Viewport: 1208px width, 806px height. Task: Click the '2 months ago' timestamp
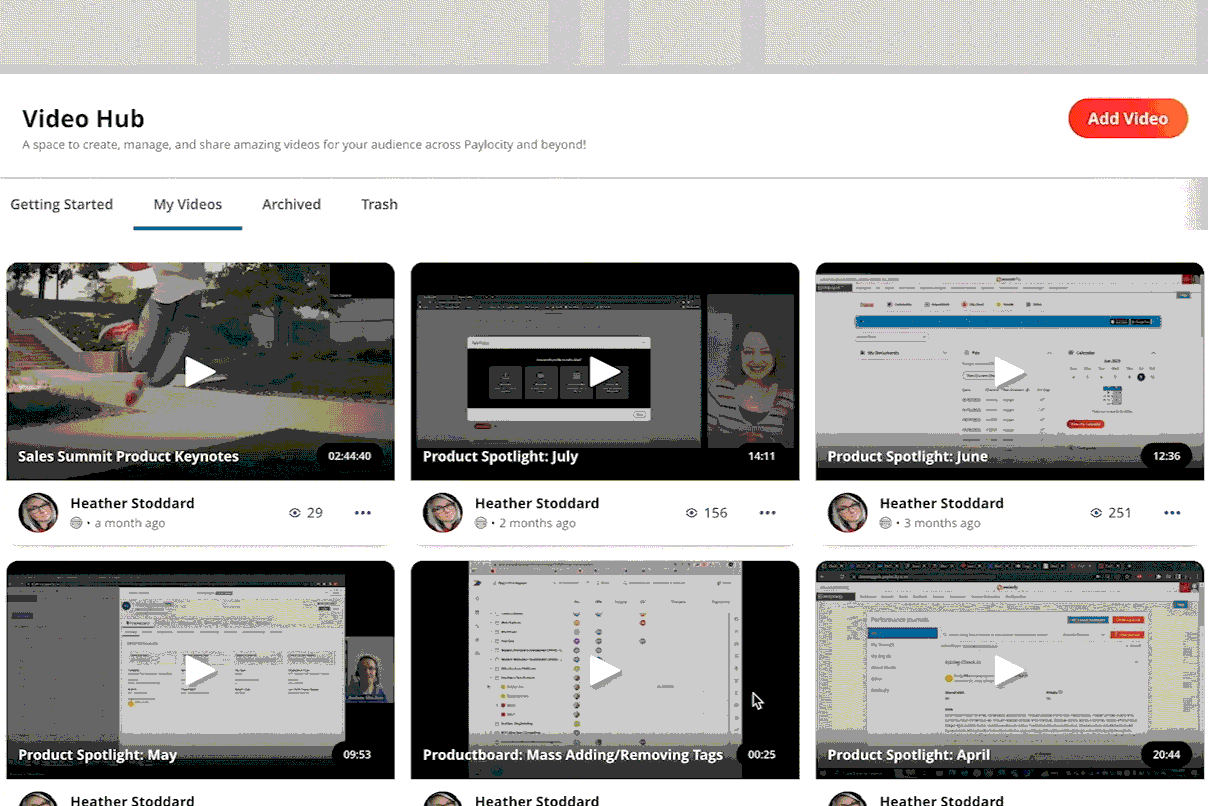[538, 523]
